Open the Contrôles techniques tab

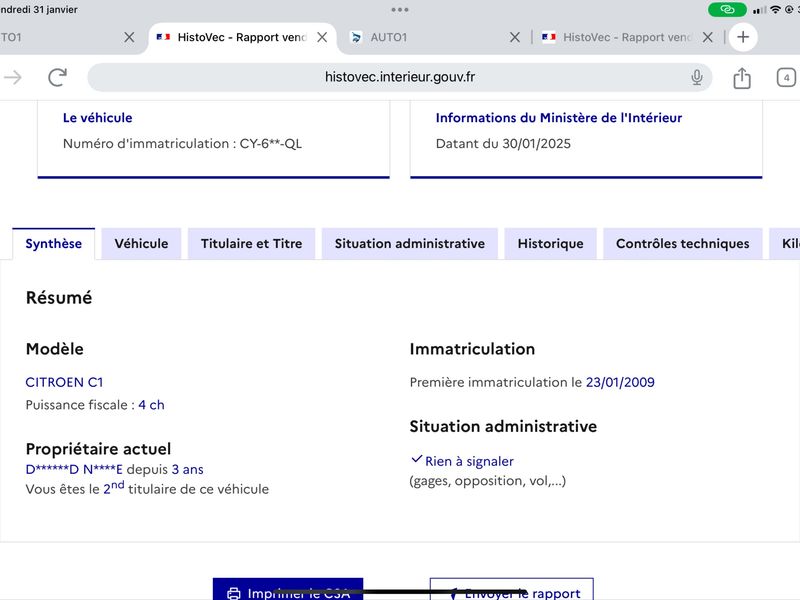click(683, 244)
